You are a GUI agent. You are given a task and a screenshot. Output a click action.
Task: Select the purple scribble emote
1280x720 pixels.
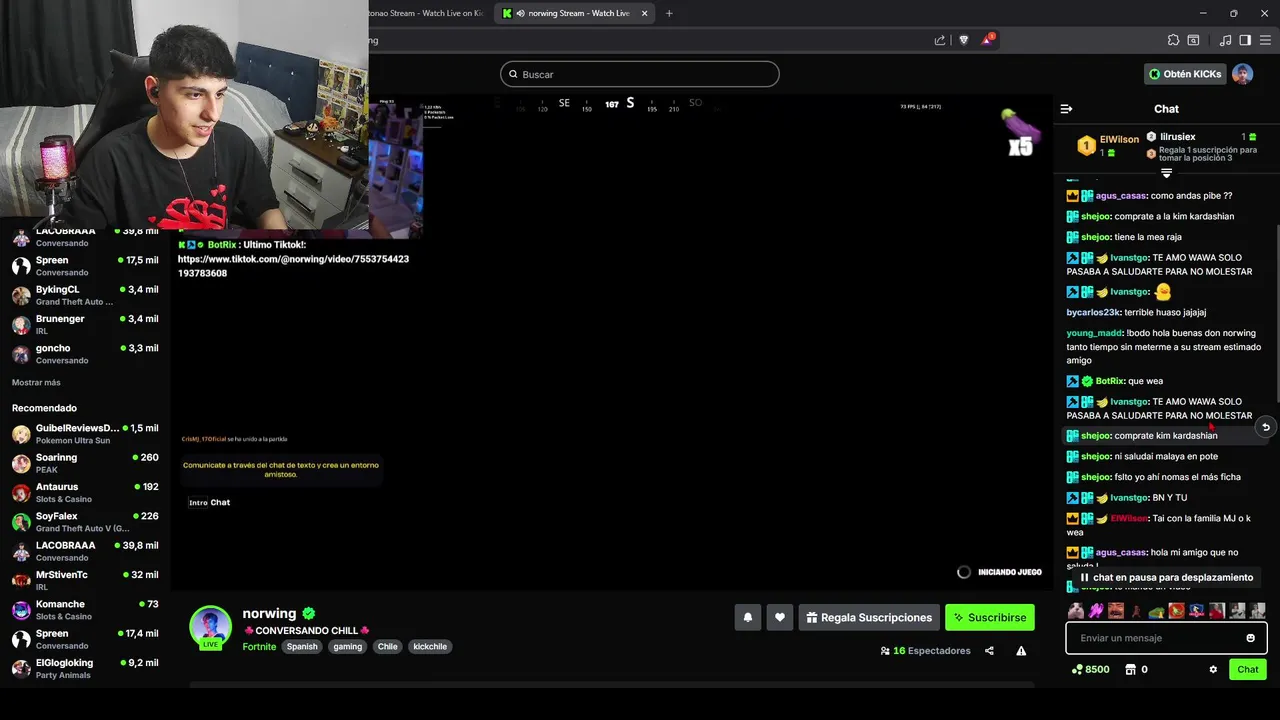(x=1096, y=610)
